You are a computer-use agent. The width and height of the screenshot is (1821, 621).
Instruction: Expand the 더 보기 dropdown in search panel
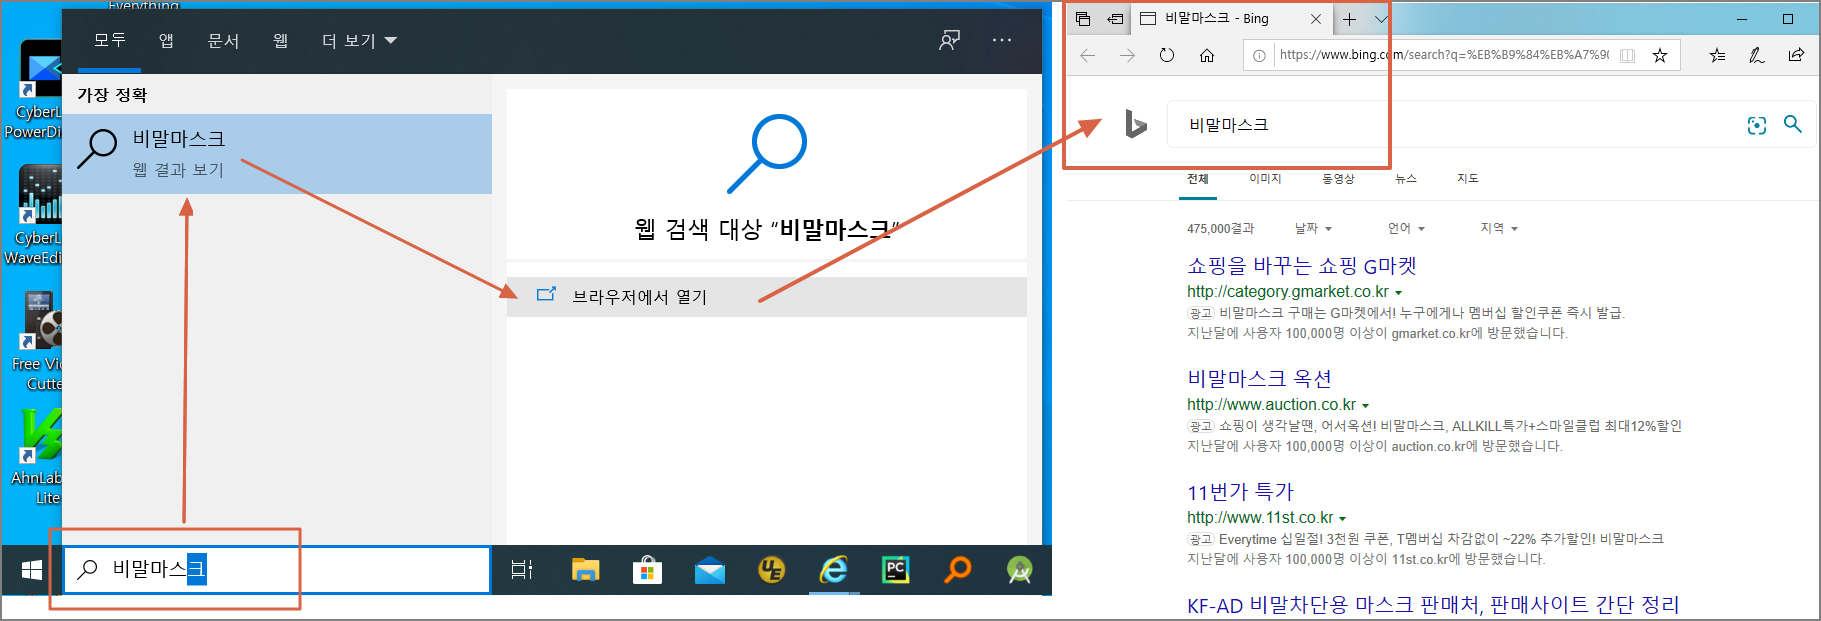point(359,41)
